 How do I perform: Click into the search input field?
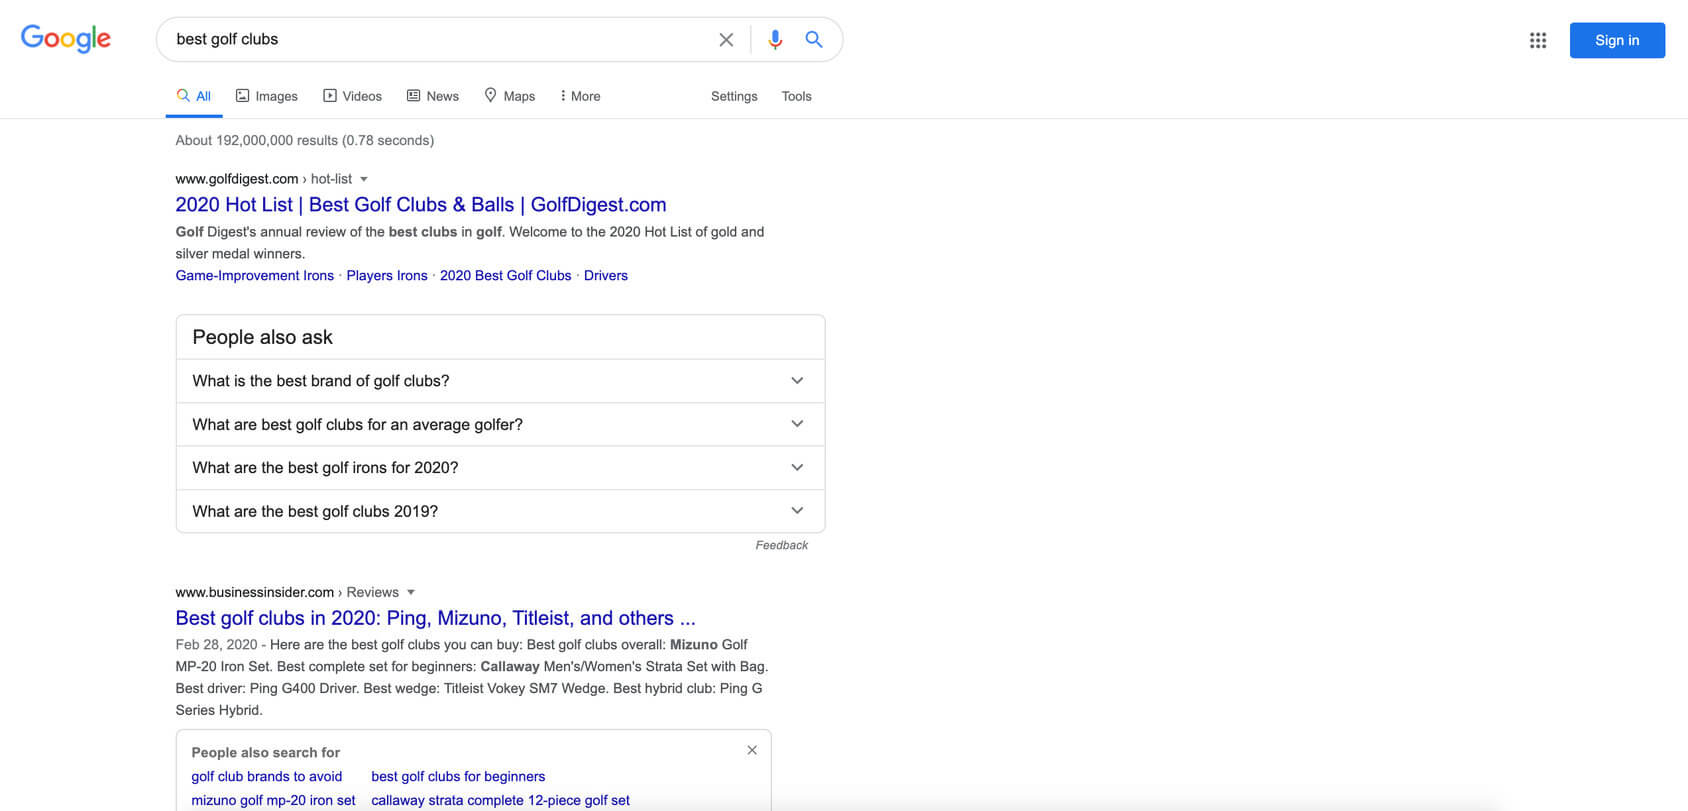(x=440, y=40)
